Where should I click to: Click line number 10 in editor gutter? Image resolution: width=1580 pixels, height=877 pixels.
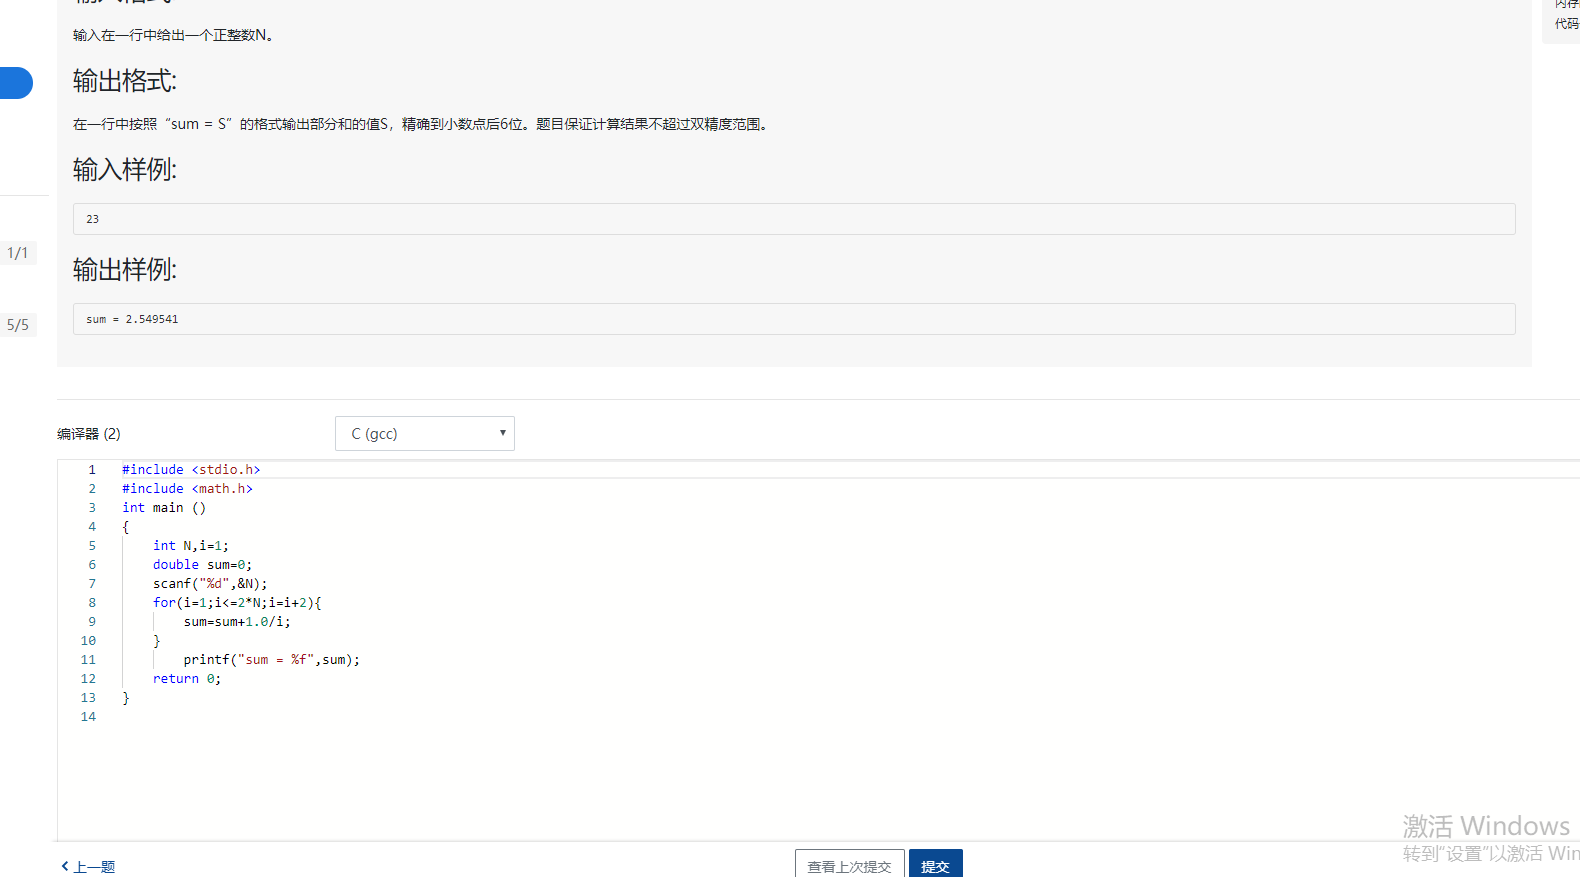click(88, 640)
